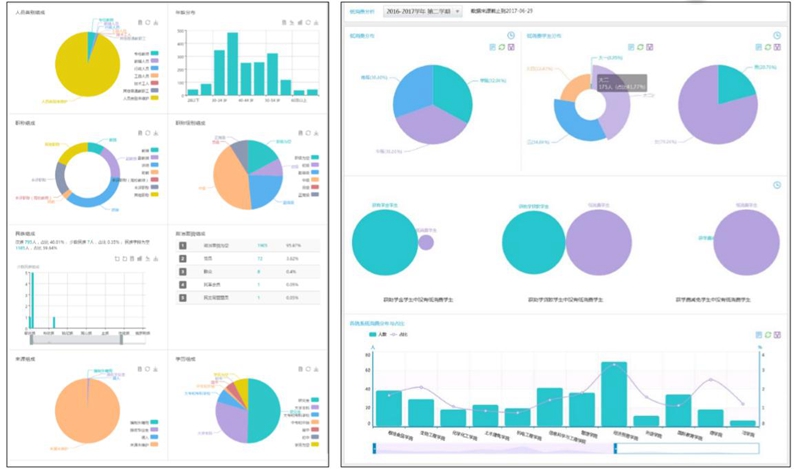
Task: Switch to the 低消费分析 tab
Action: click(x=361, y=11)
